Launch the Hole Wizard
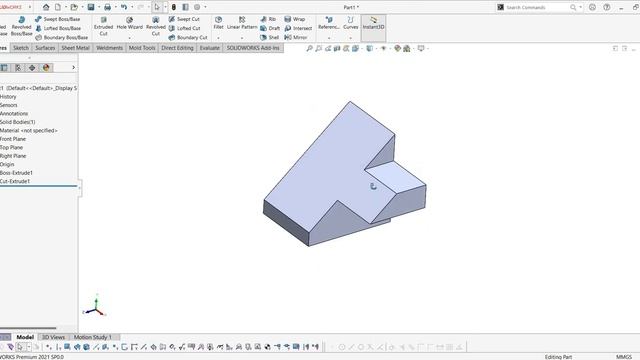The height and width of the screenshot is (360, 640). pyautogui.click(x=129, y=23)
